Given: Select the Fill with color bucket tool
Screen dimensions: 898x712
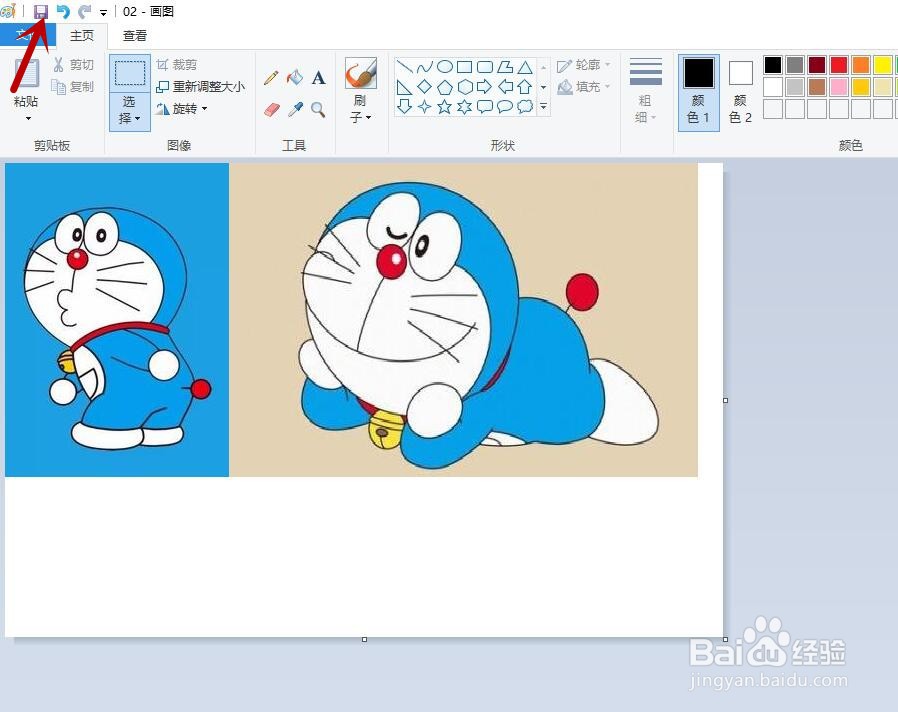Looking at the screenshot, I should 295,77.
